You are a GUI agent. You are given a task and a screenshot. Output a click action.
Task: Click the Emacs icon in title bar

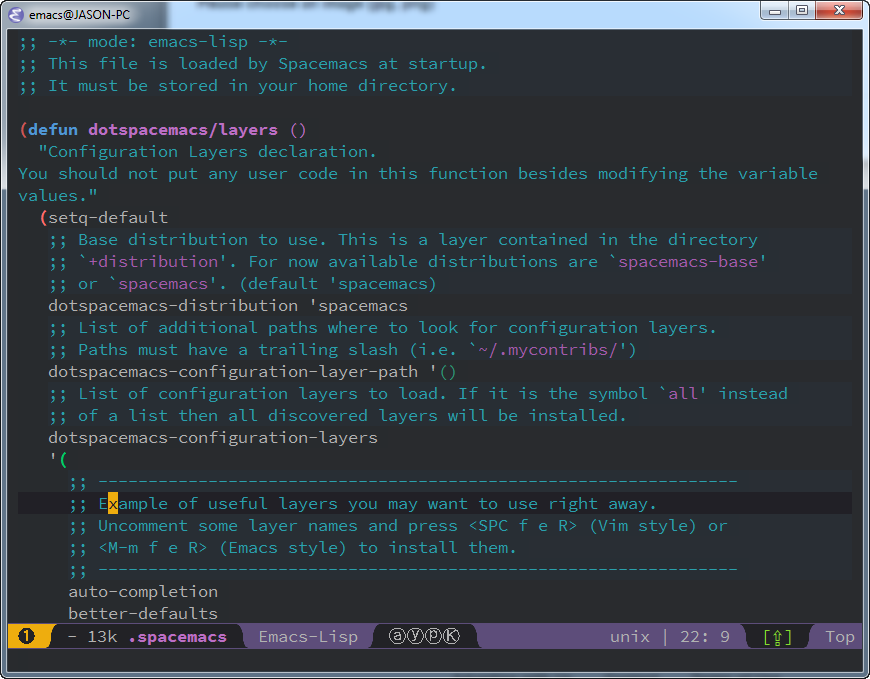click(x=17, y=14)
